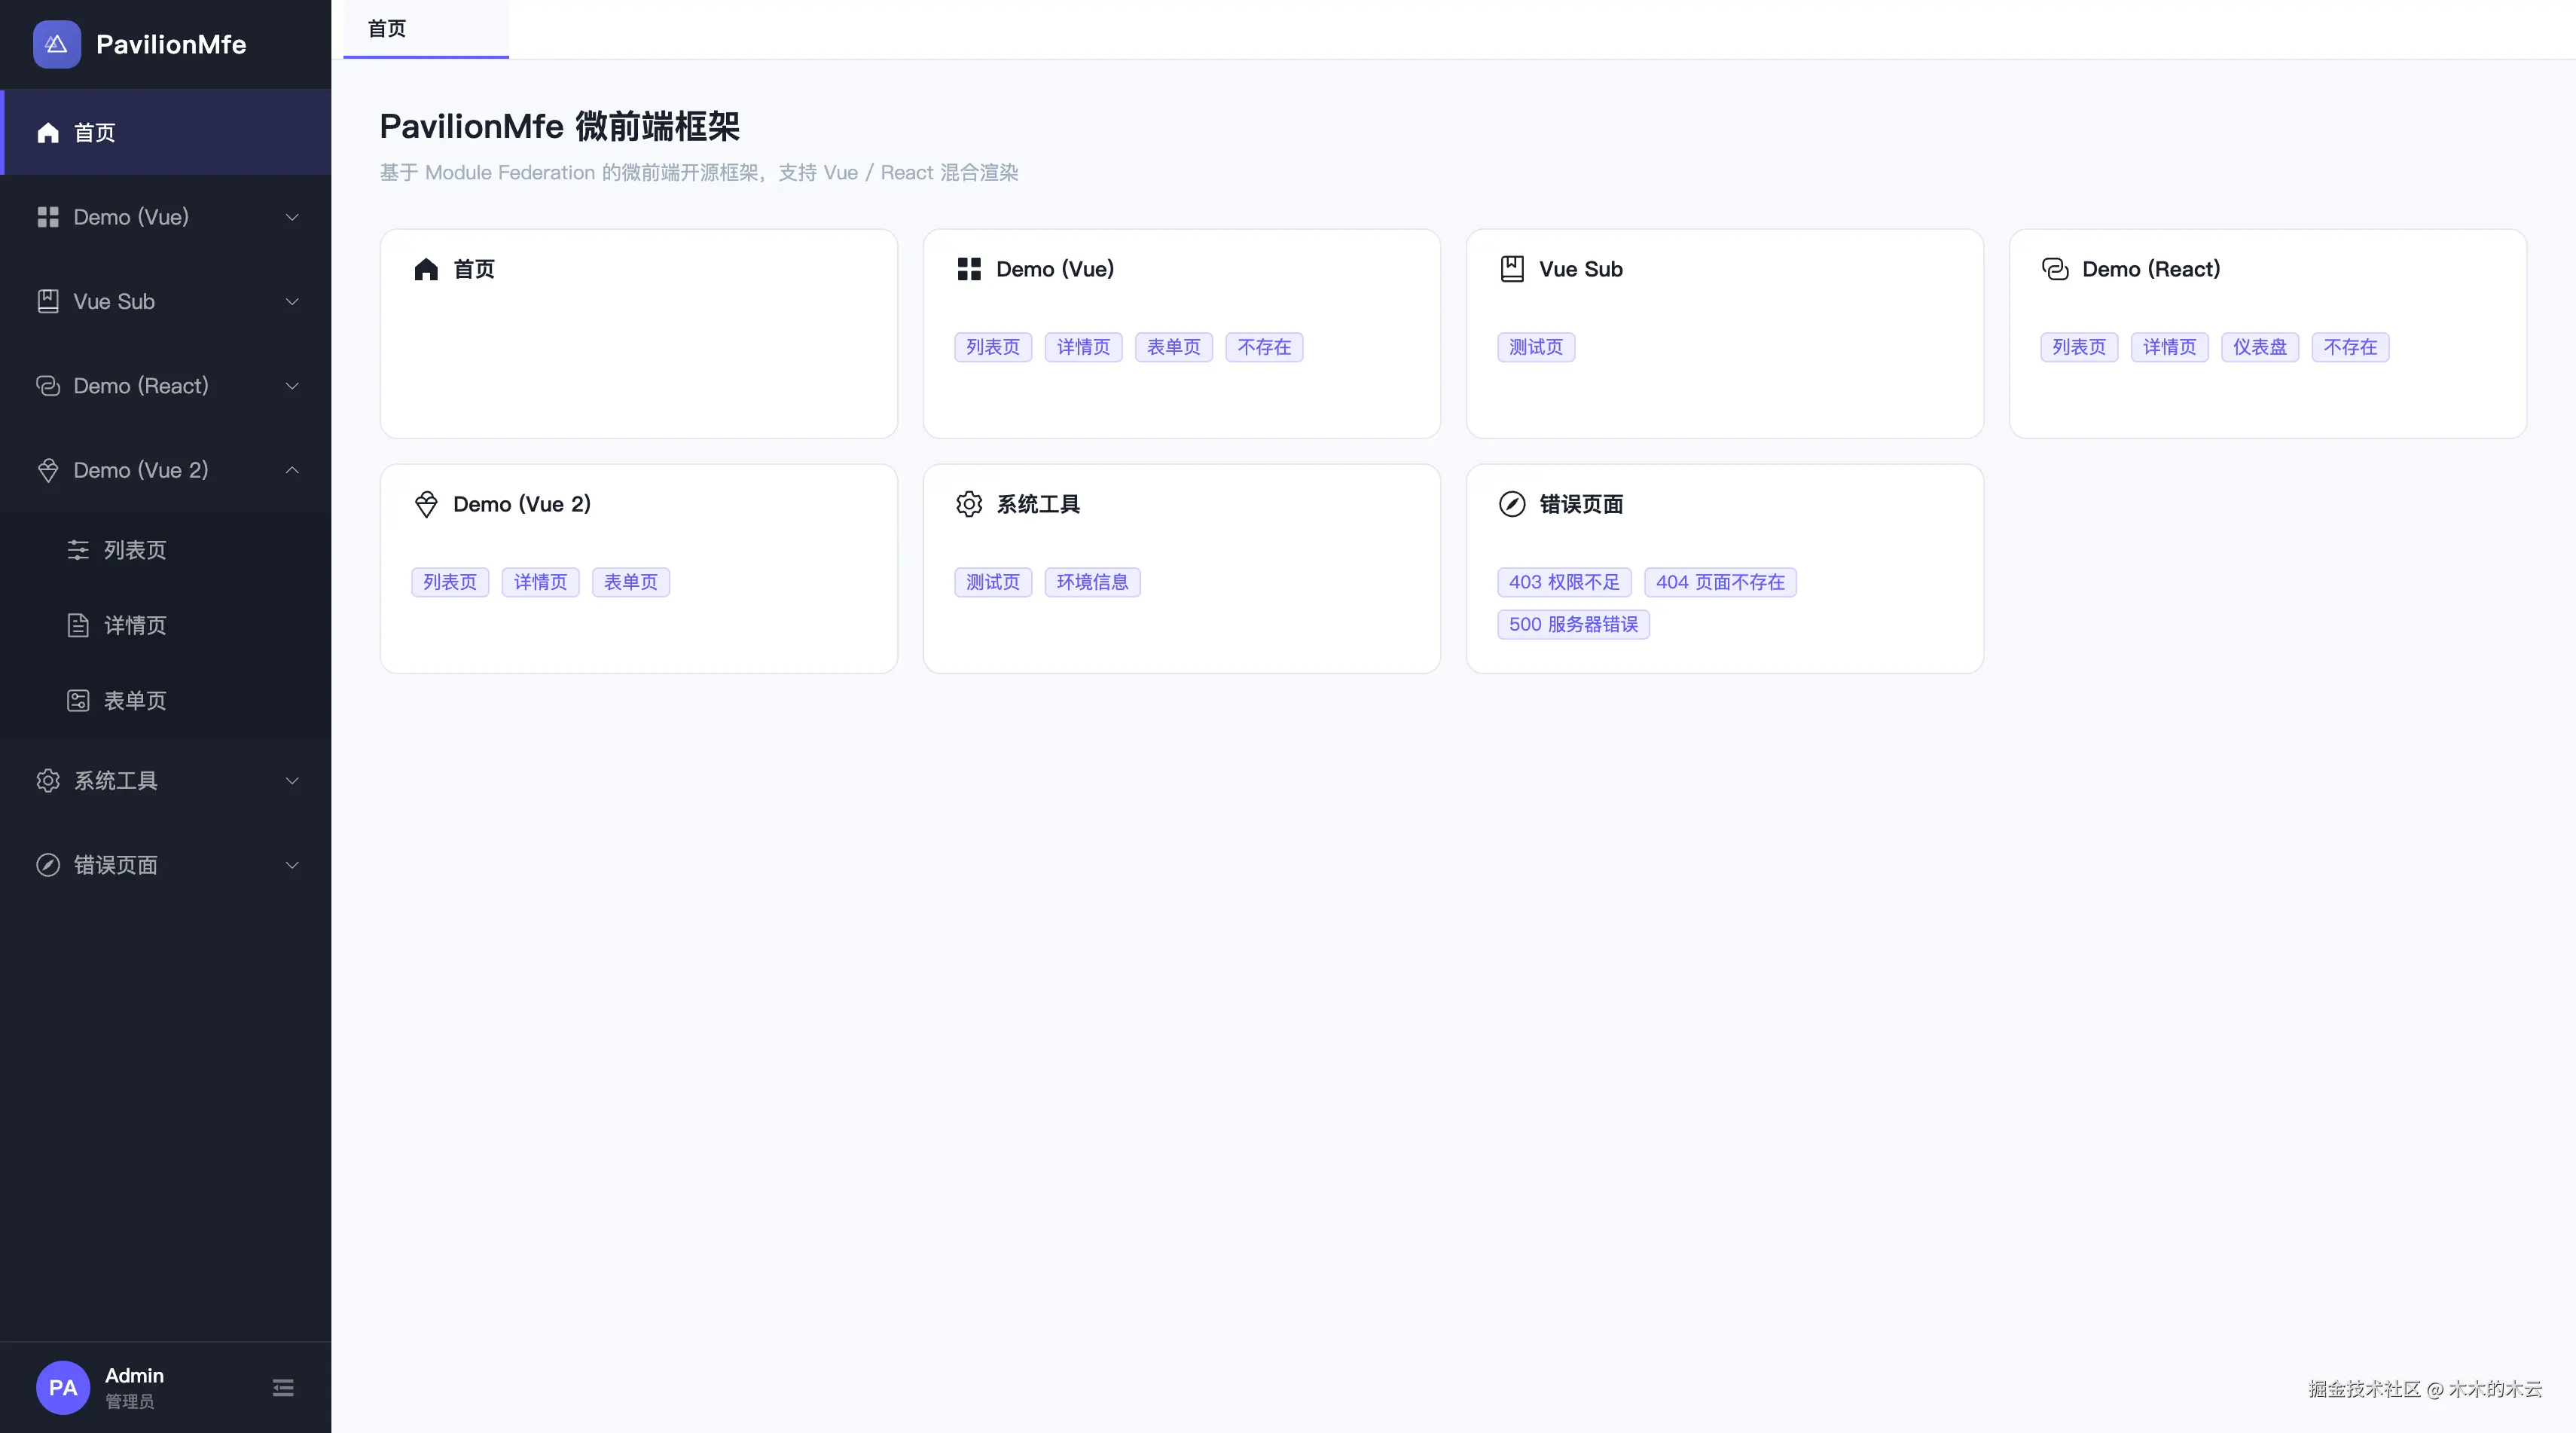This screenshot has width=2576, height=1433.
Task: Click 表单页 tag on Demo (Vue 2) card
Action: (631, 582)
